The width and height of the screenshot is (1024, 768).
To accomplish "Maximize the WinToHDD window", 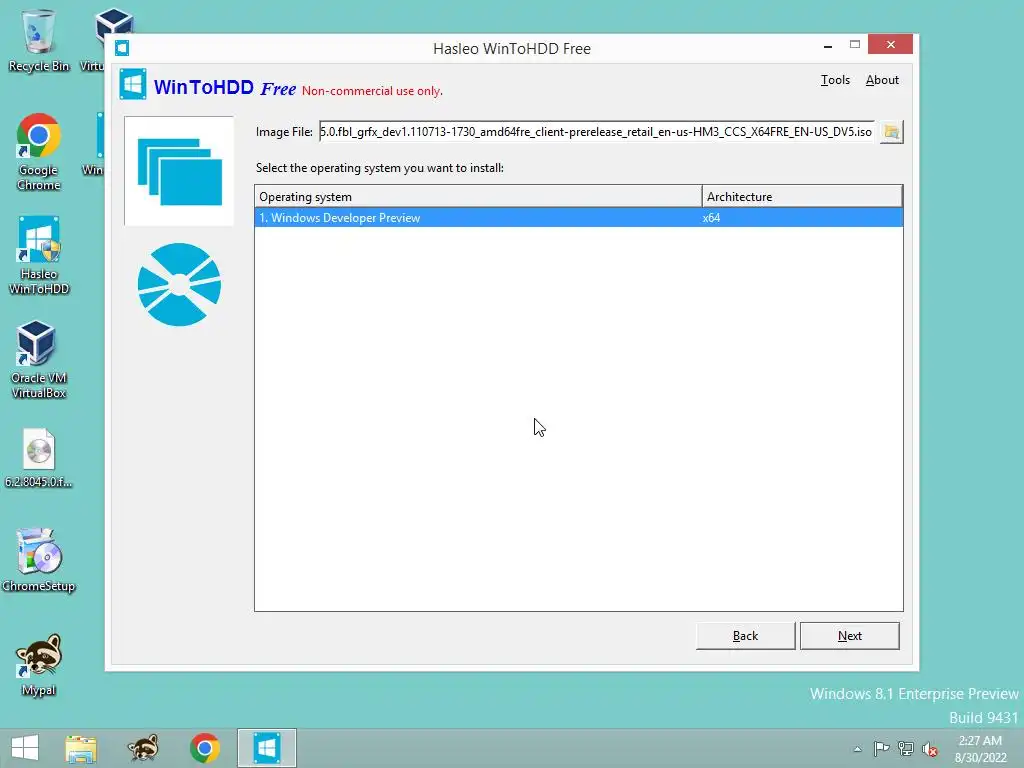I will (x=855, y=44).
